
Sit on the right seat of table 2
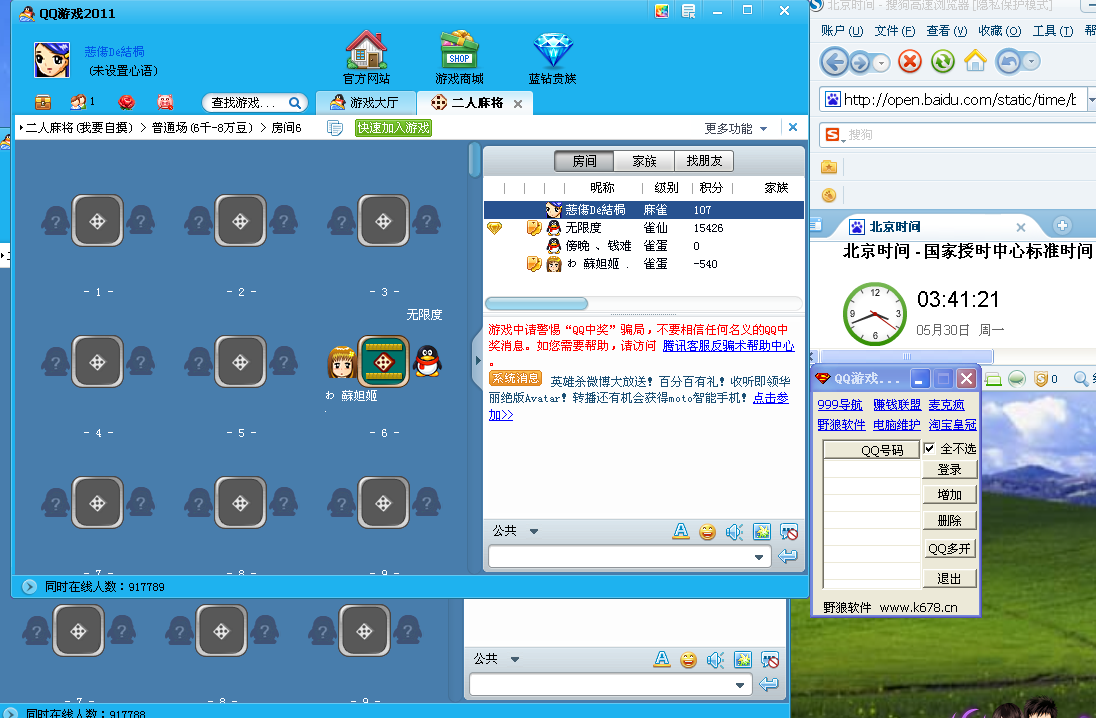point(284,220)
